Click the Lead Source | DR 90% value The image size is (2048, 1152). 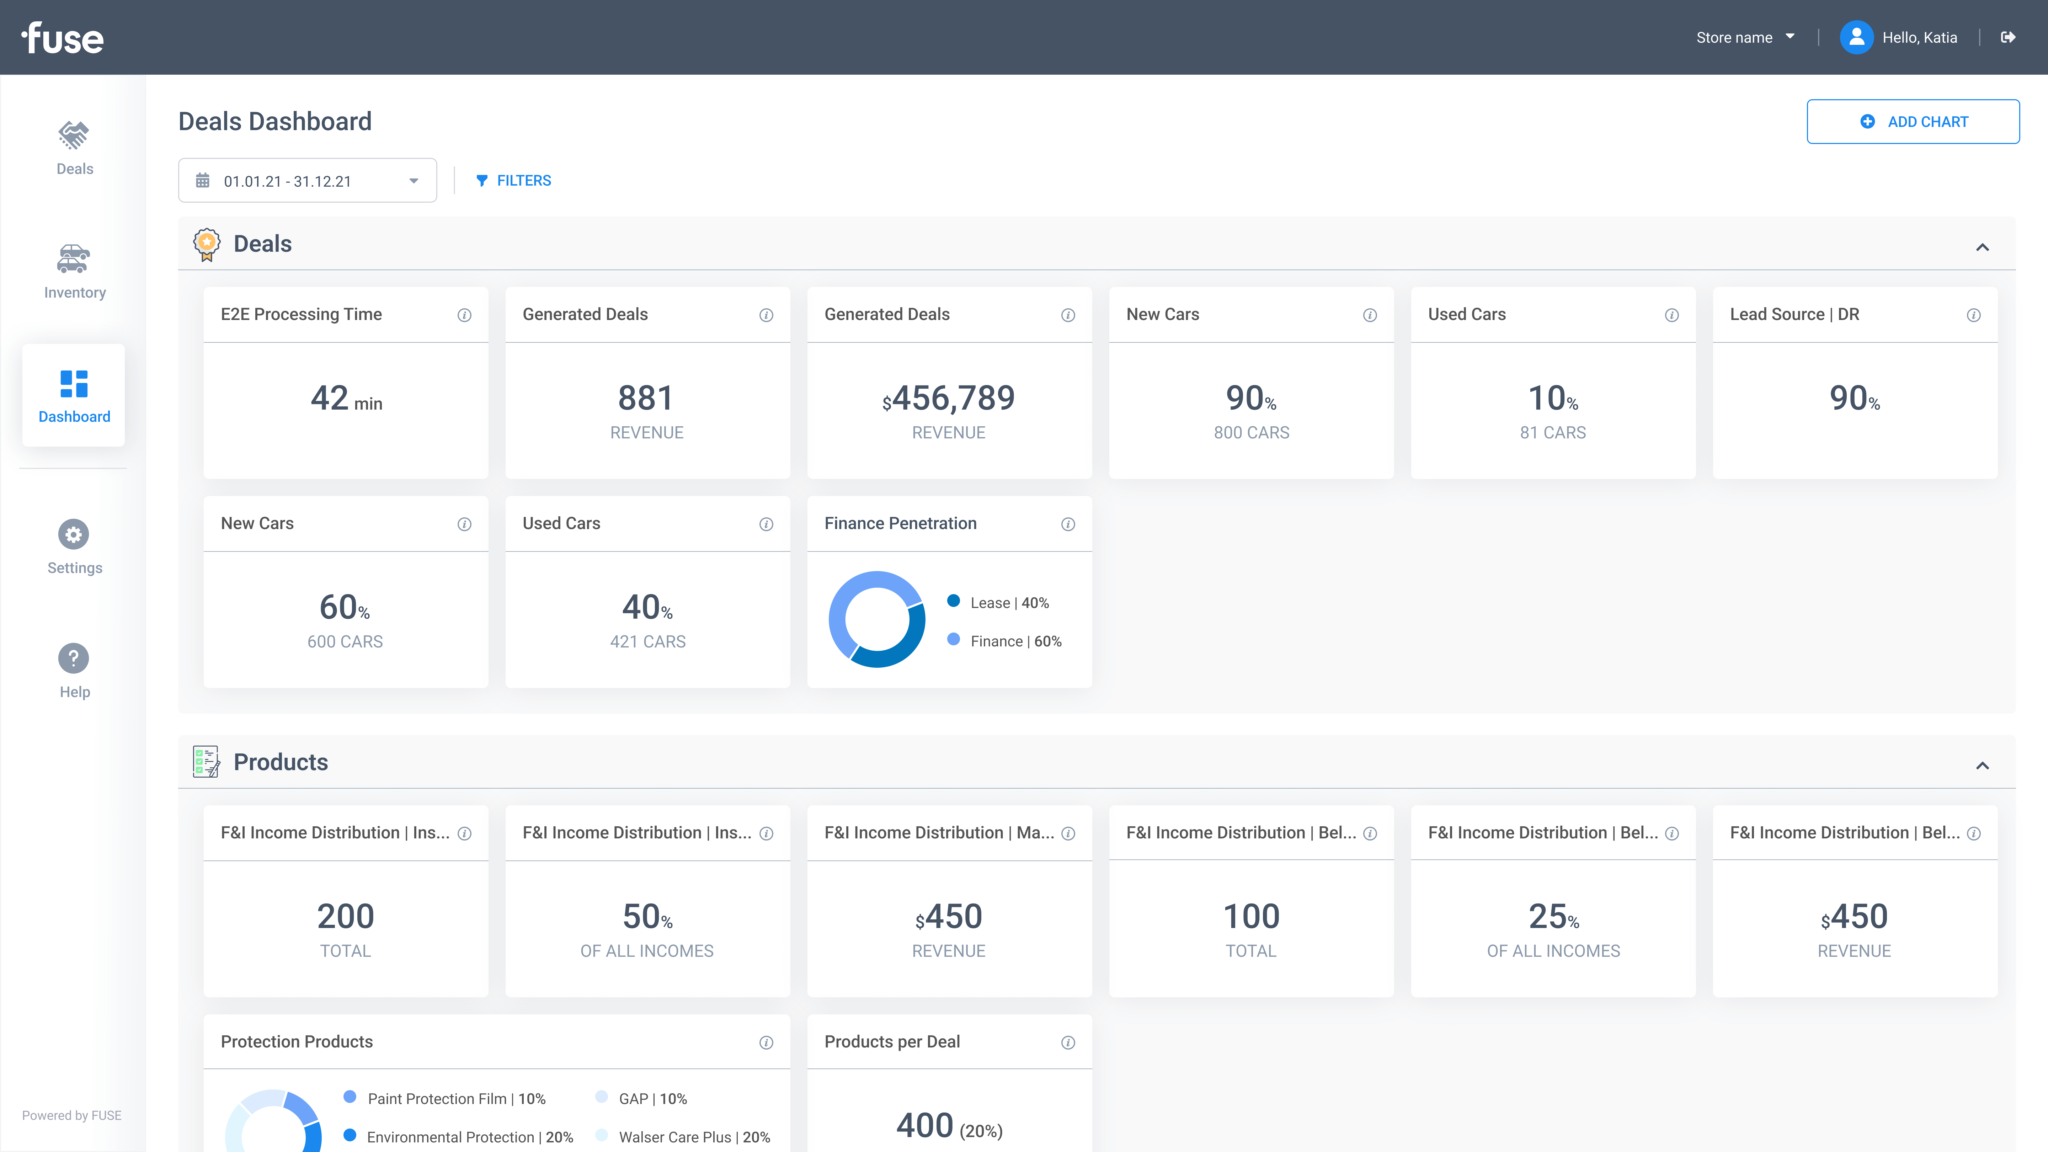pyautogui.click(x=1855, y=398)
